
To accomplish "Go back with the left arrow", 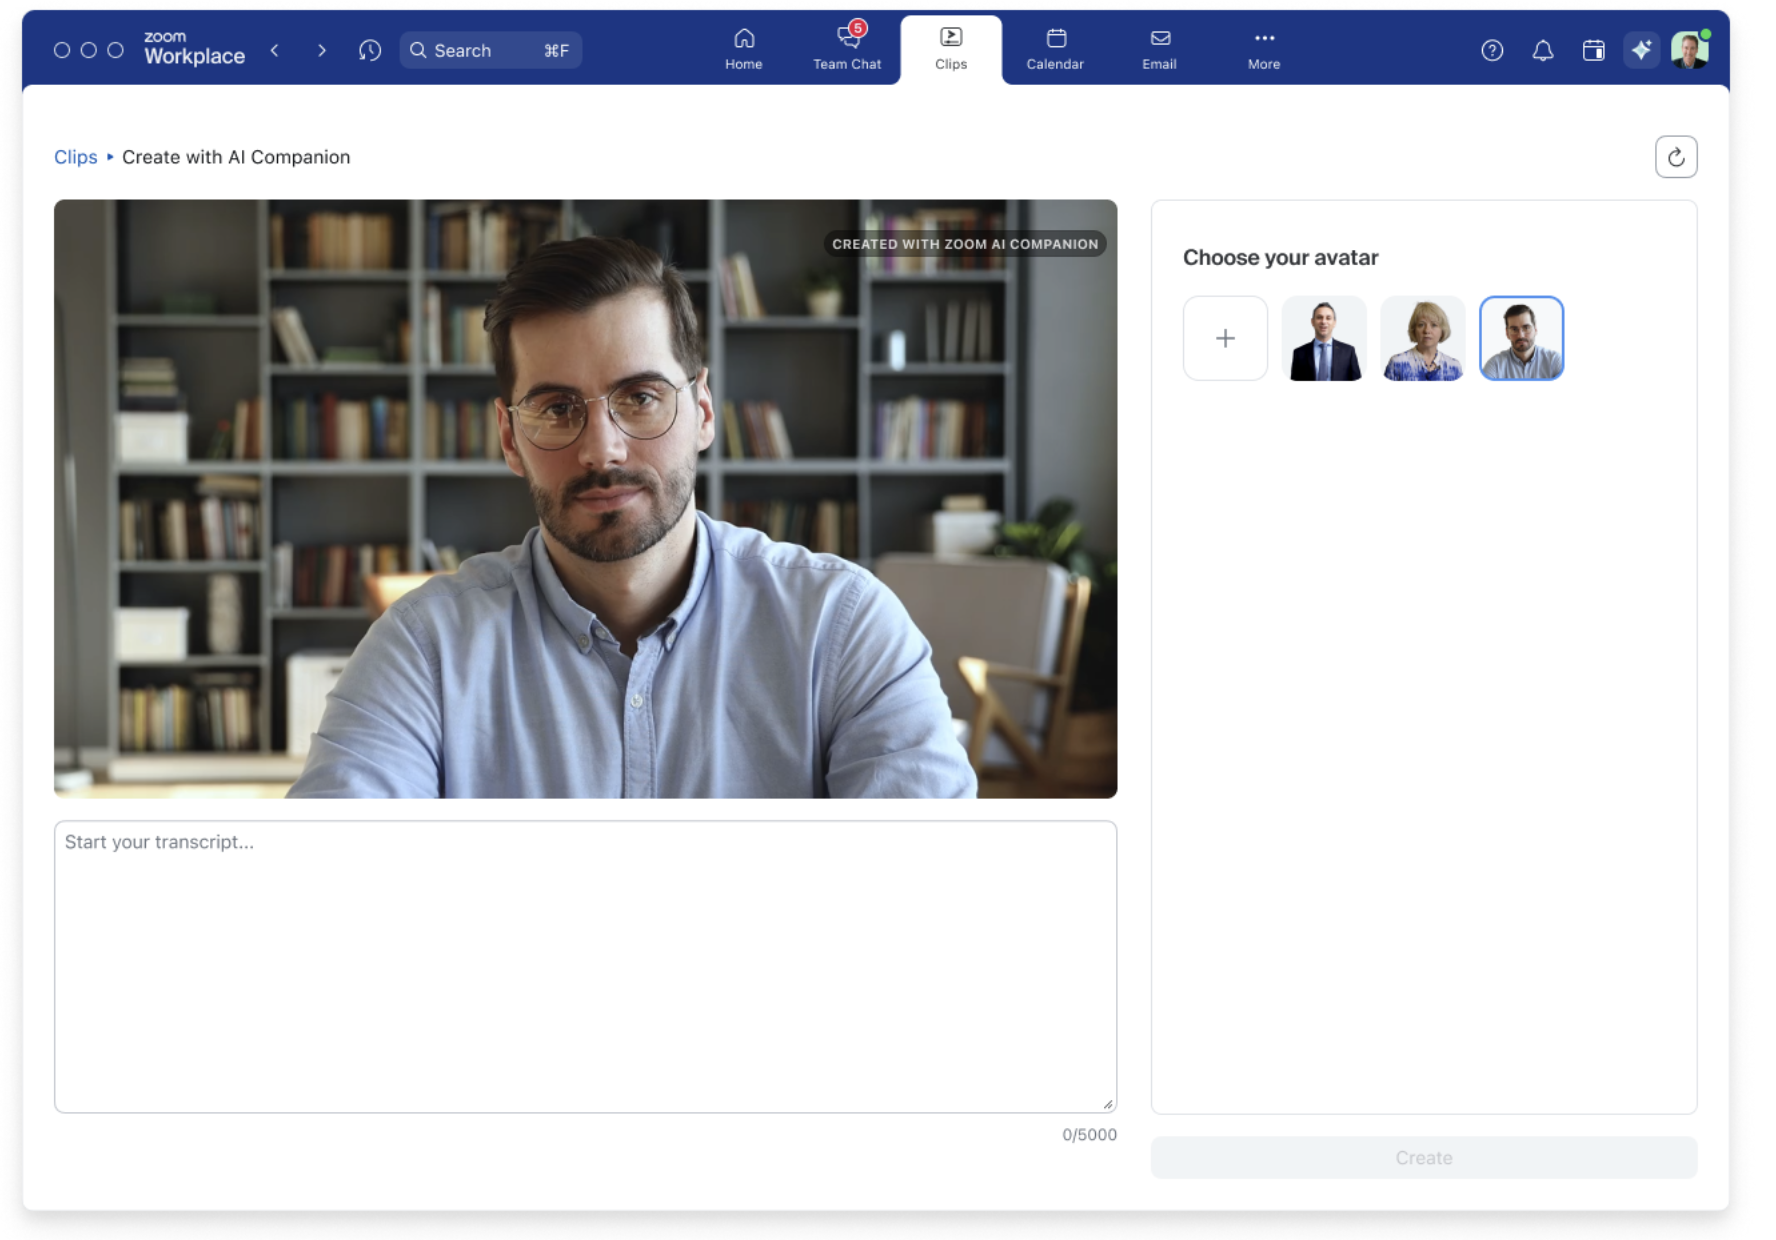I will coord(275,50).
